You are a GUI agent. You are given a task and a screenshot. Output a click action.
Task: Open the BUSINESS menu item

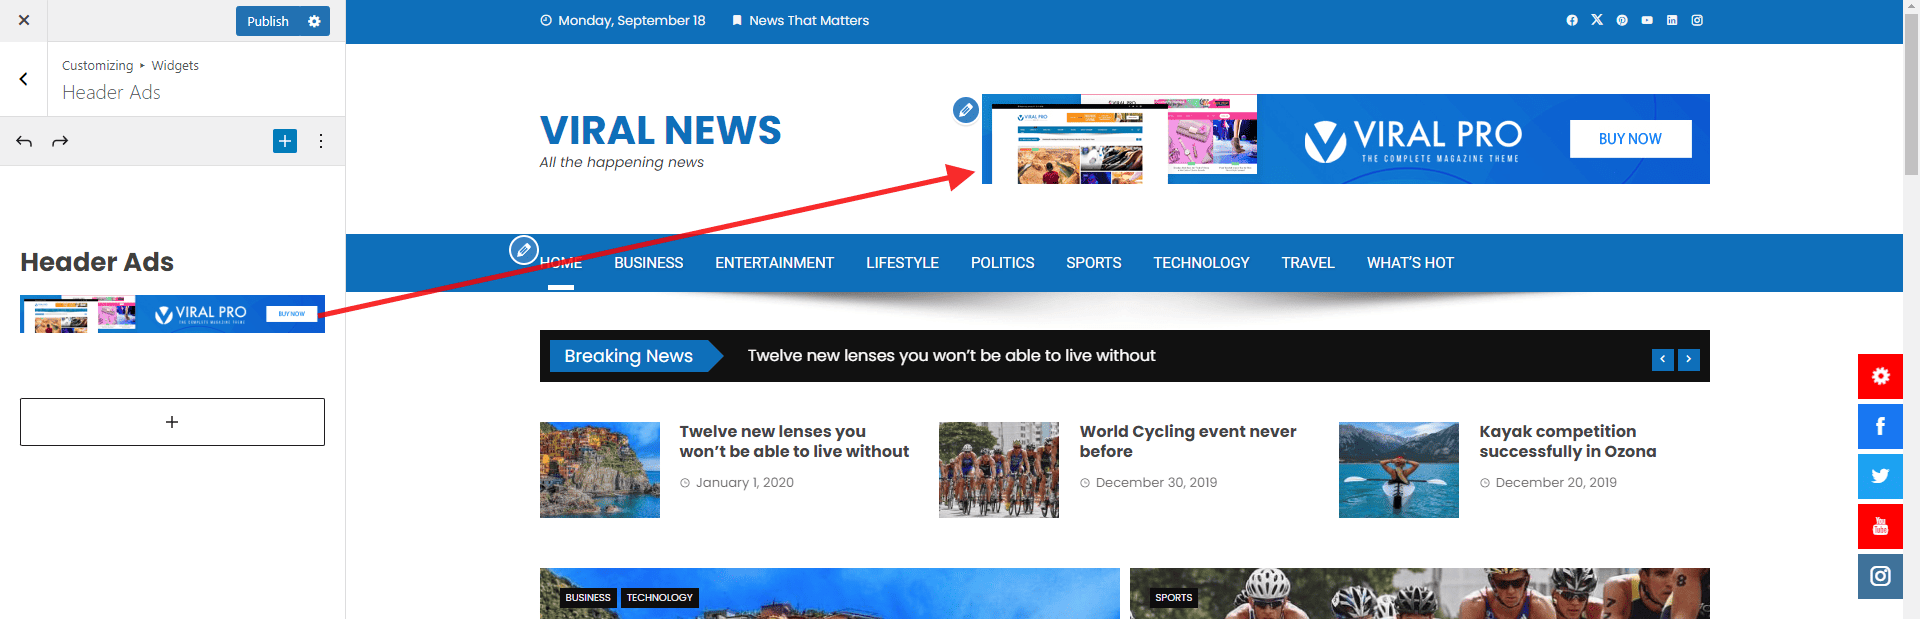coord(649,263)
